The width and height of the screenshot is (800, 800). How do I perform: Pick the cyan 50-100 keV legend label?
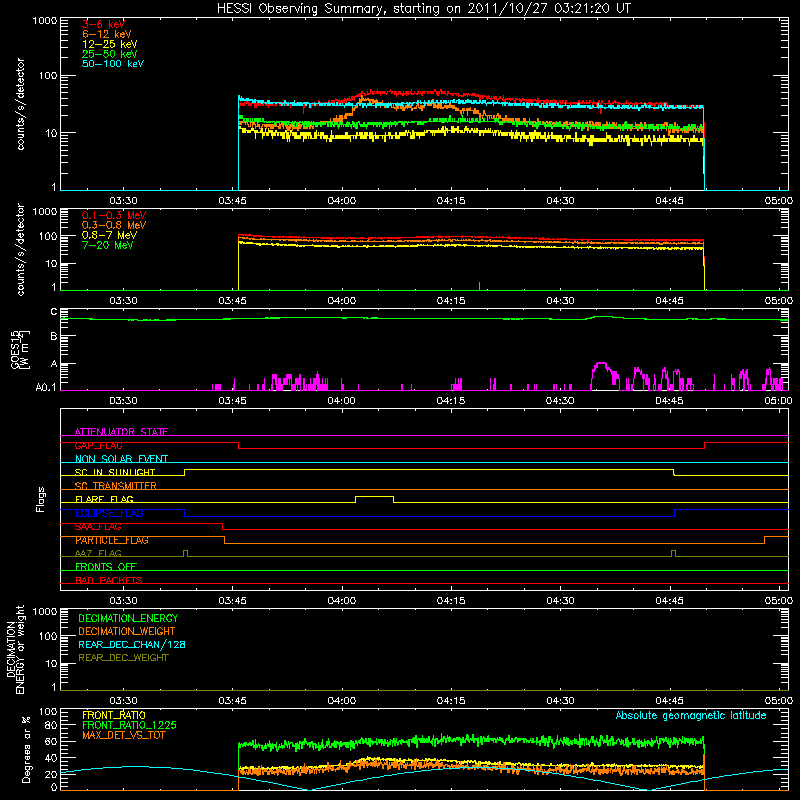(x=113, y=64)
